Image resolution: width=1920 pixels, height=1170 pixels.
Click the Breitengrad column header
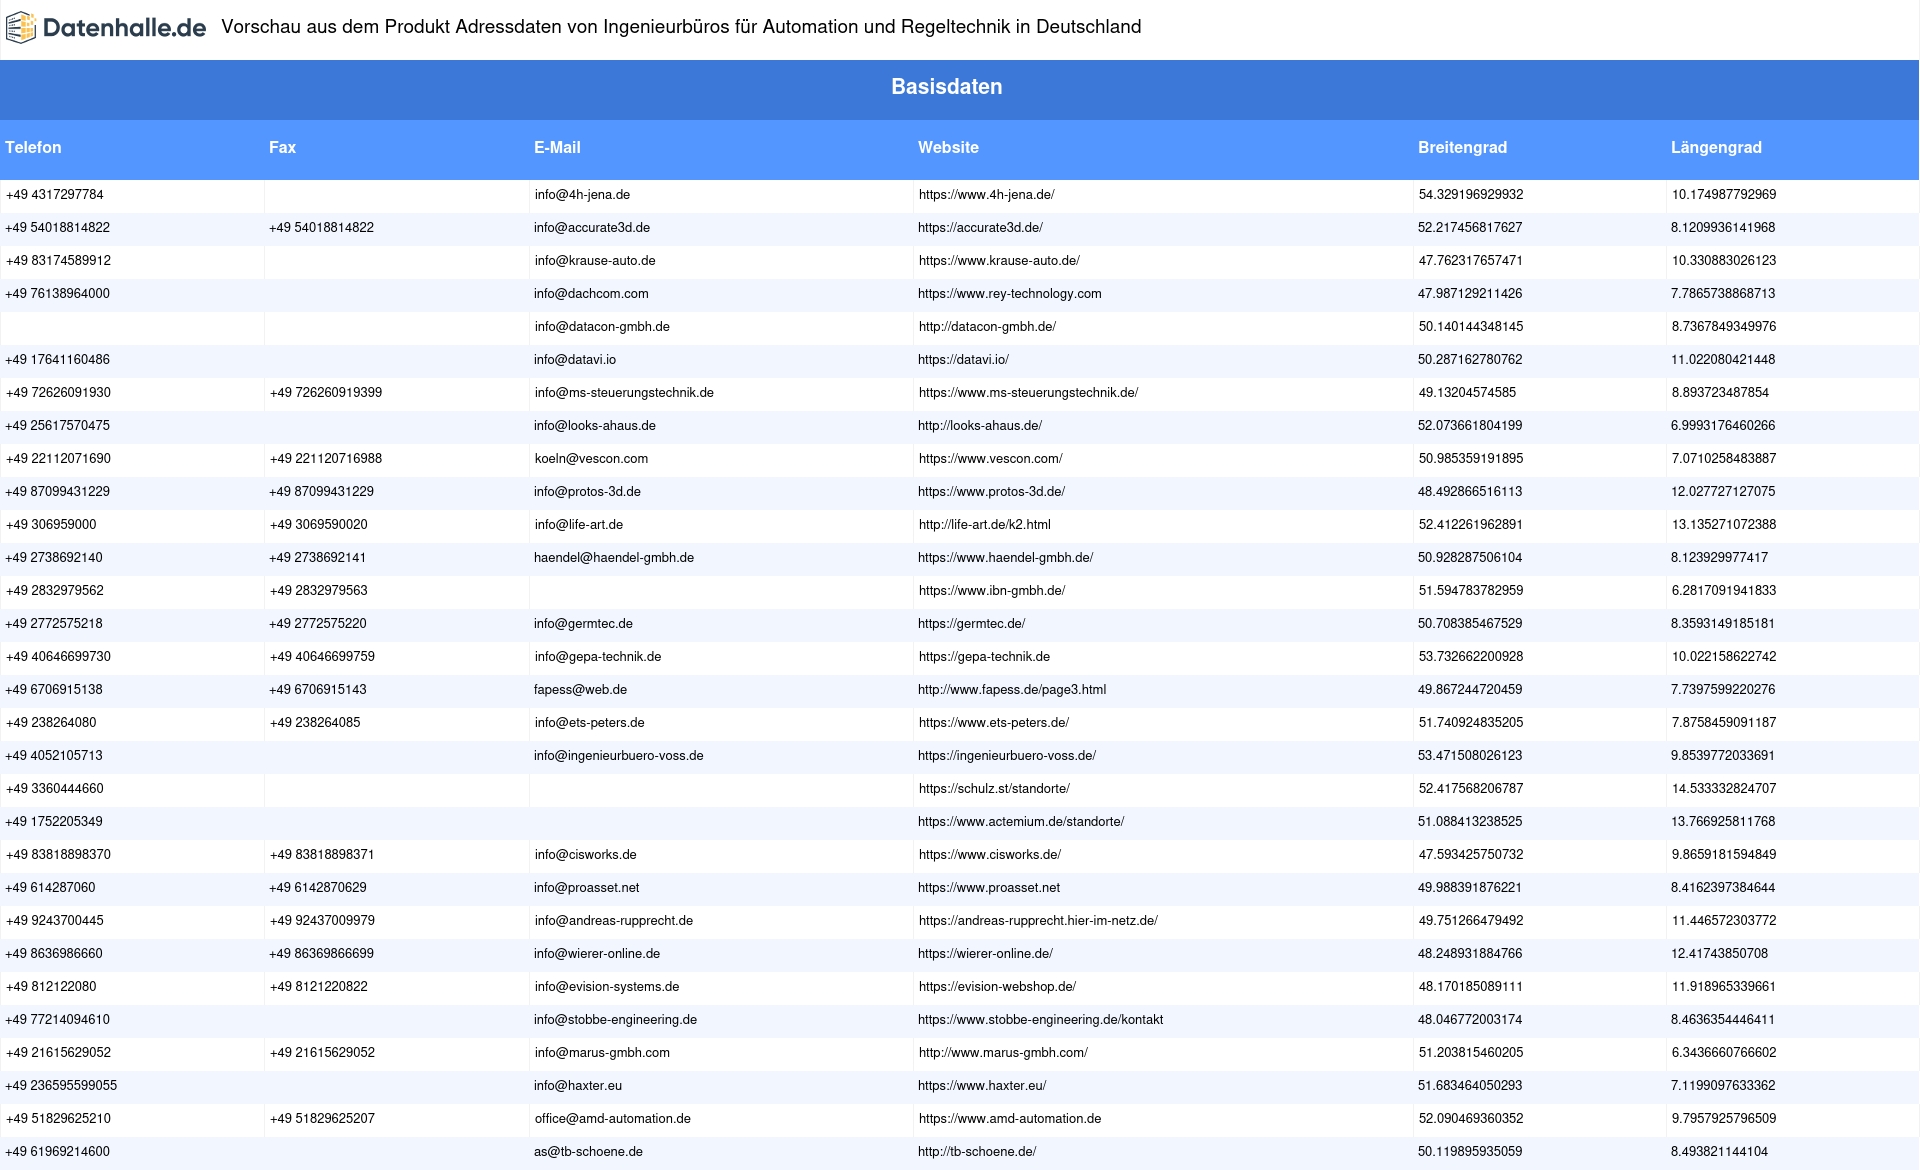1462,147
